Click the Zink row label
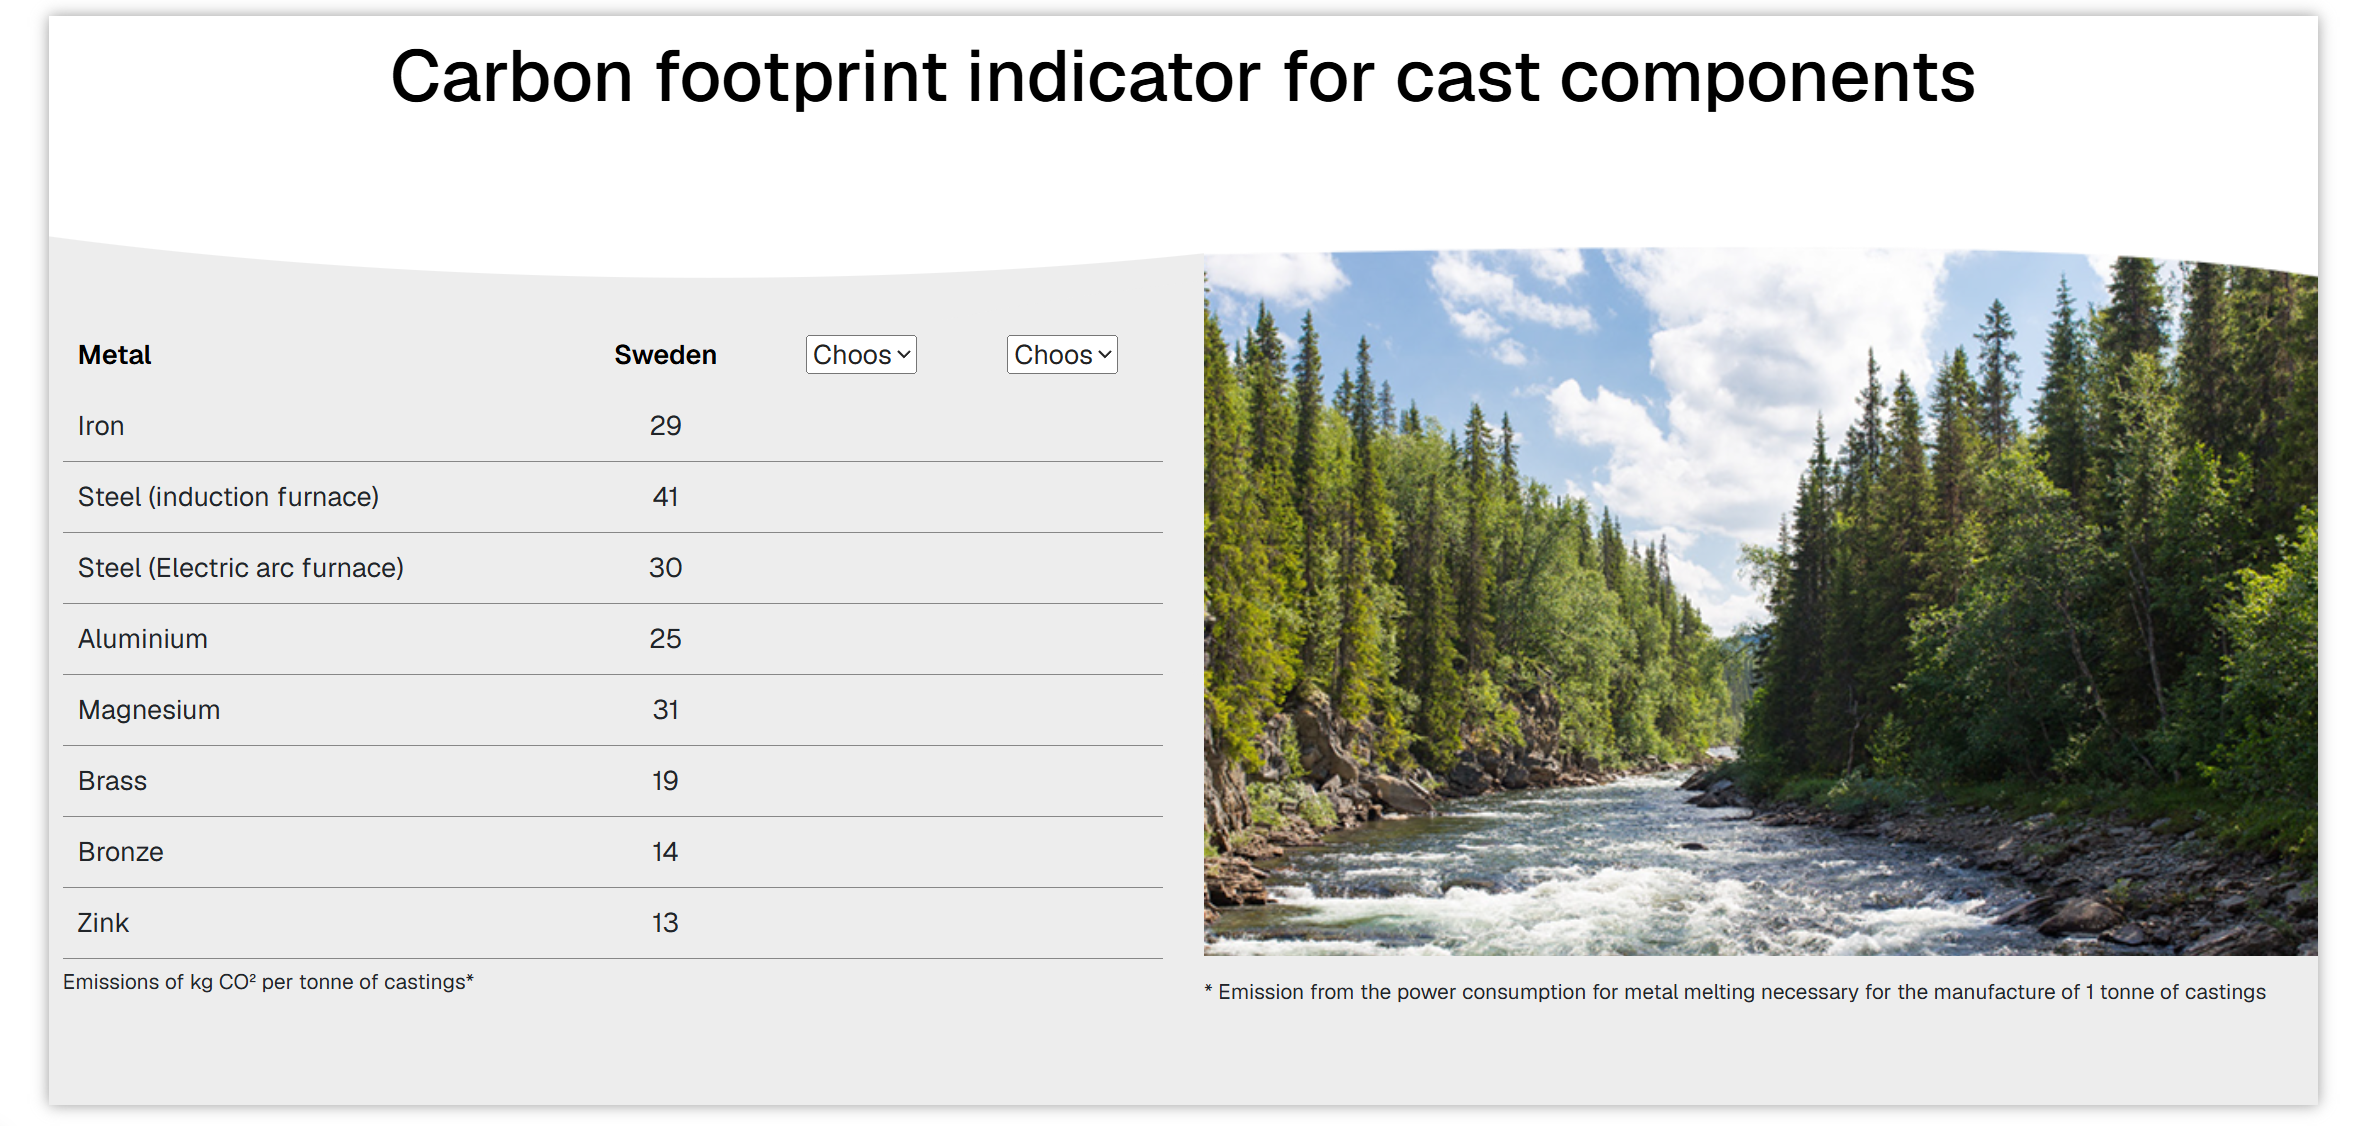Screen dimensions: 2356x1126 tap(103, 923)
